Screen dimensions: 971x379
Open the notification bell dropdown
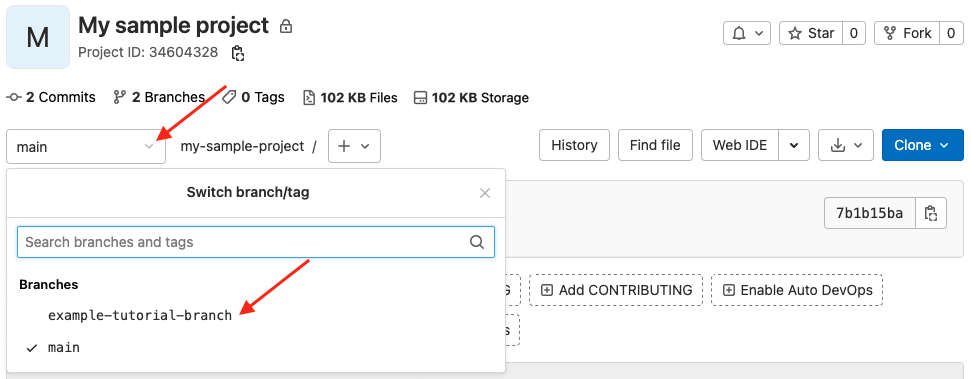[747, 33]
